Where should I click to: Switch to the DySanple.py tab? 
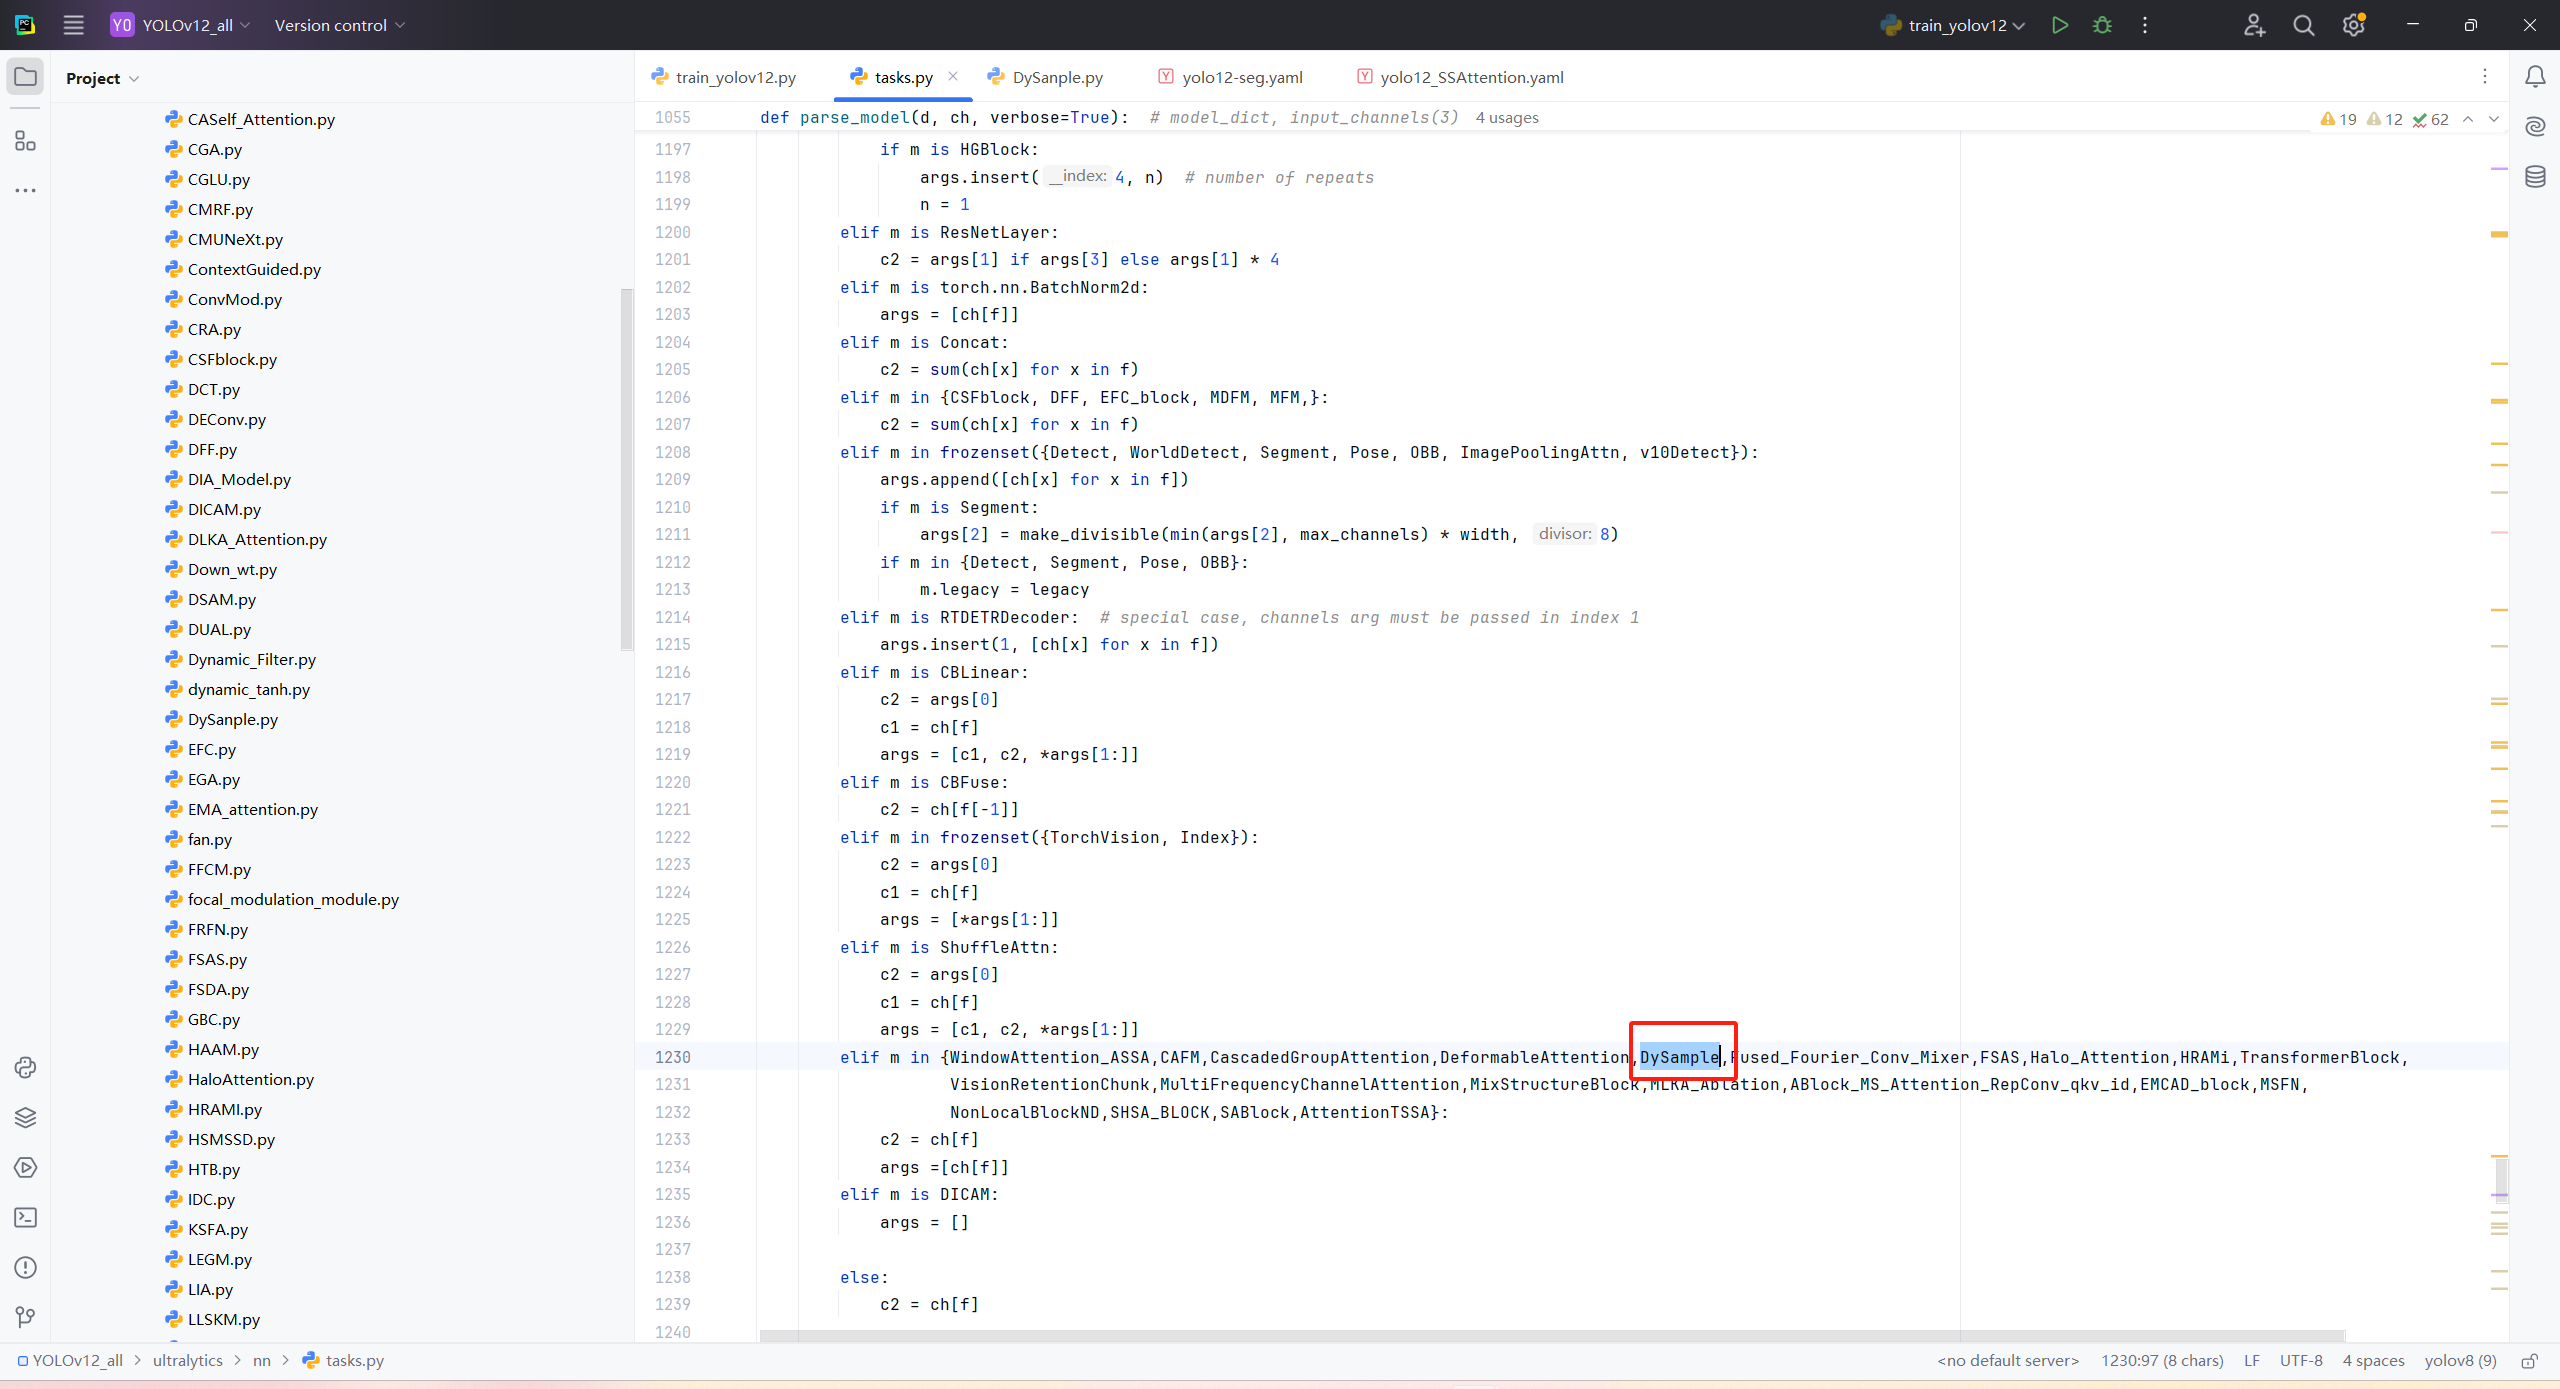click(1056, 77)
